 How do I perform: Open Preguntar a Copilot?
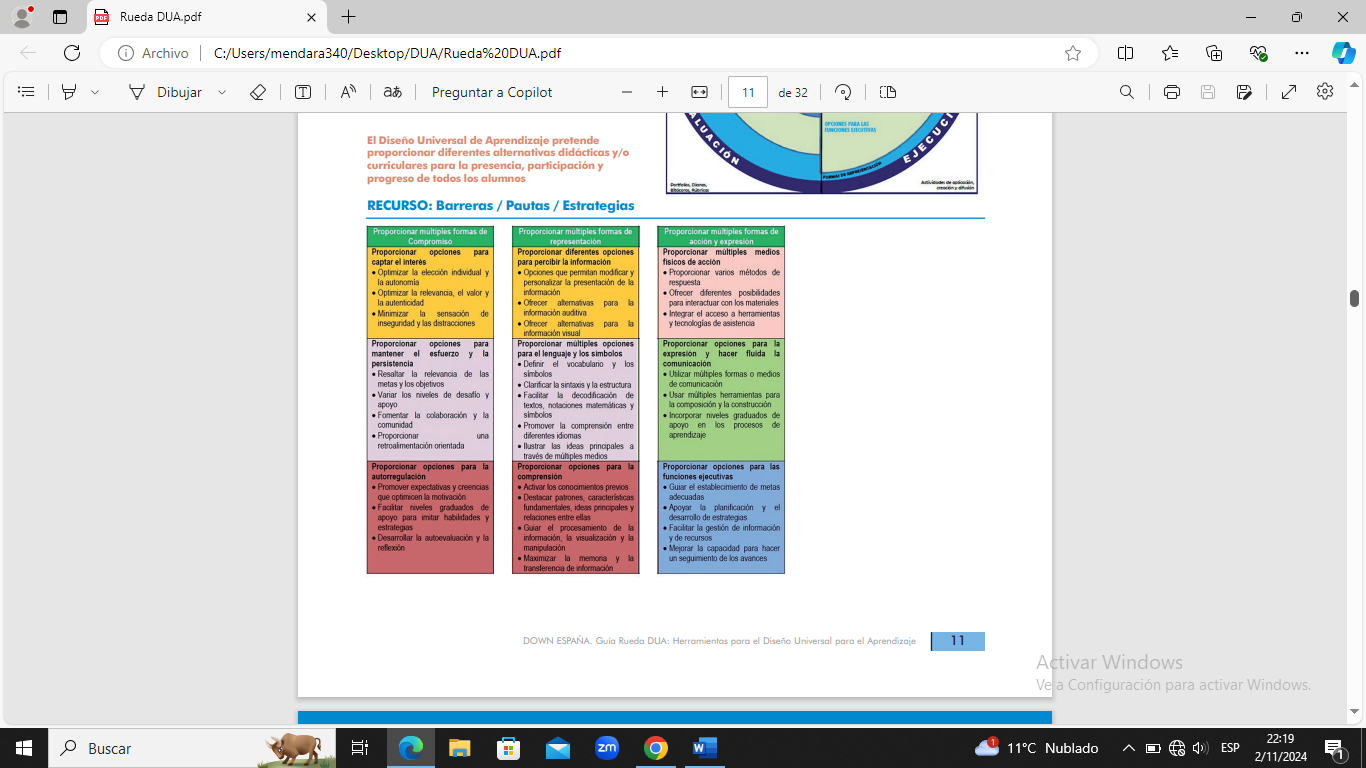pyautogui.click(x=492, y=92)
